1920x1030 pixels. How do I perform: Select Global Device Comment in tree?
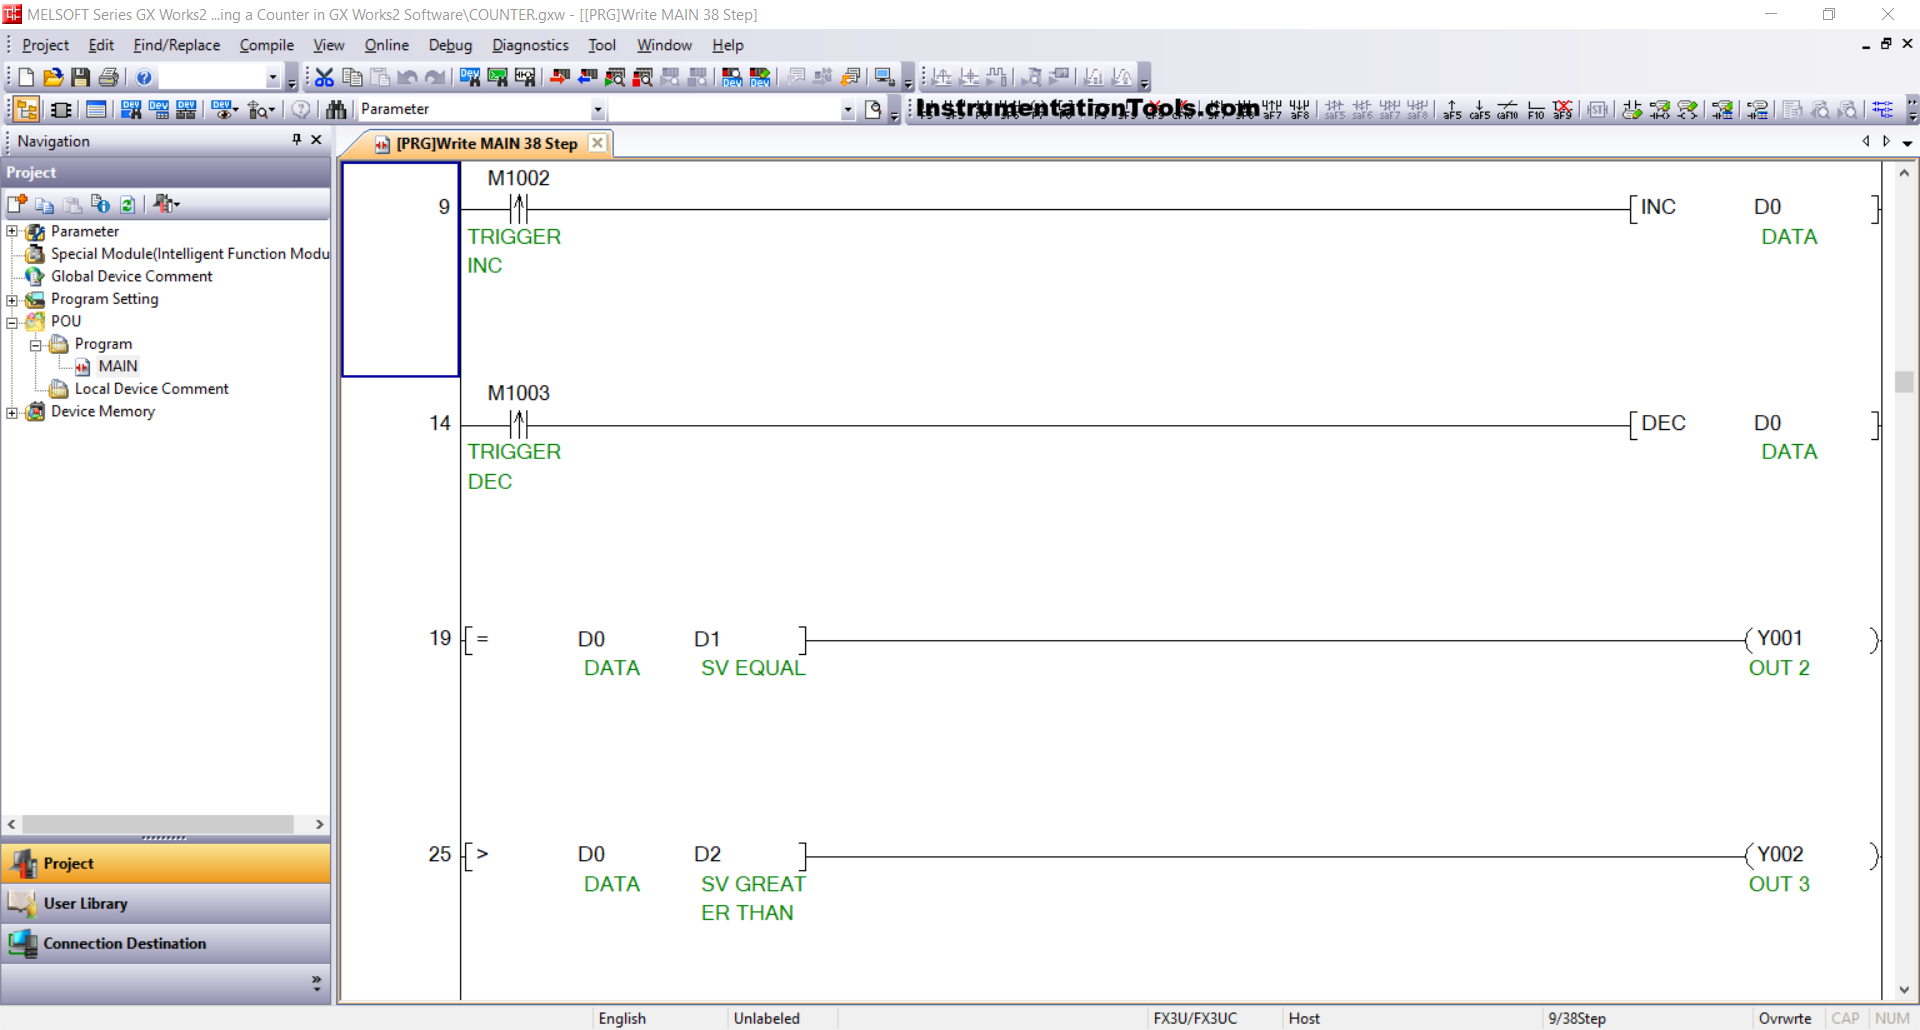point(132,276)
